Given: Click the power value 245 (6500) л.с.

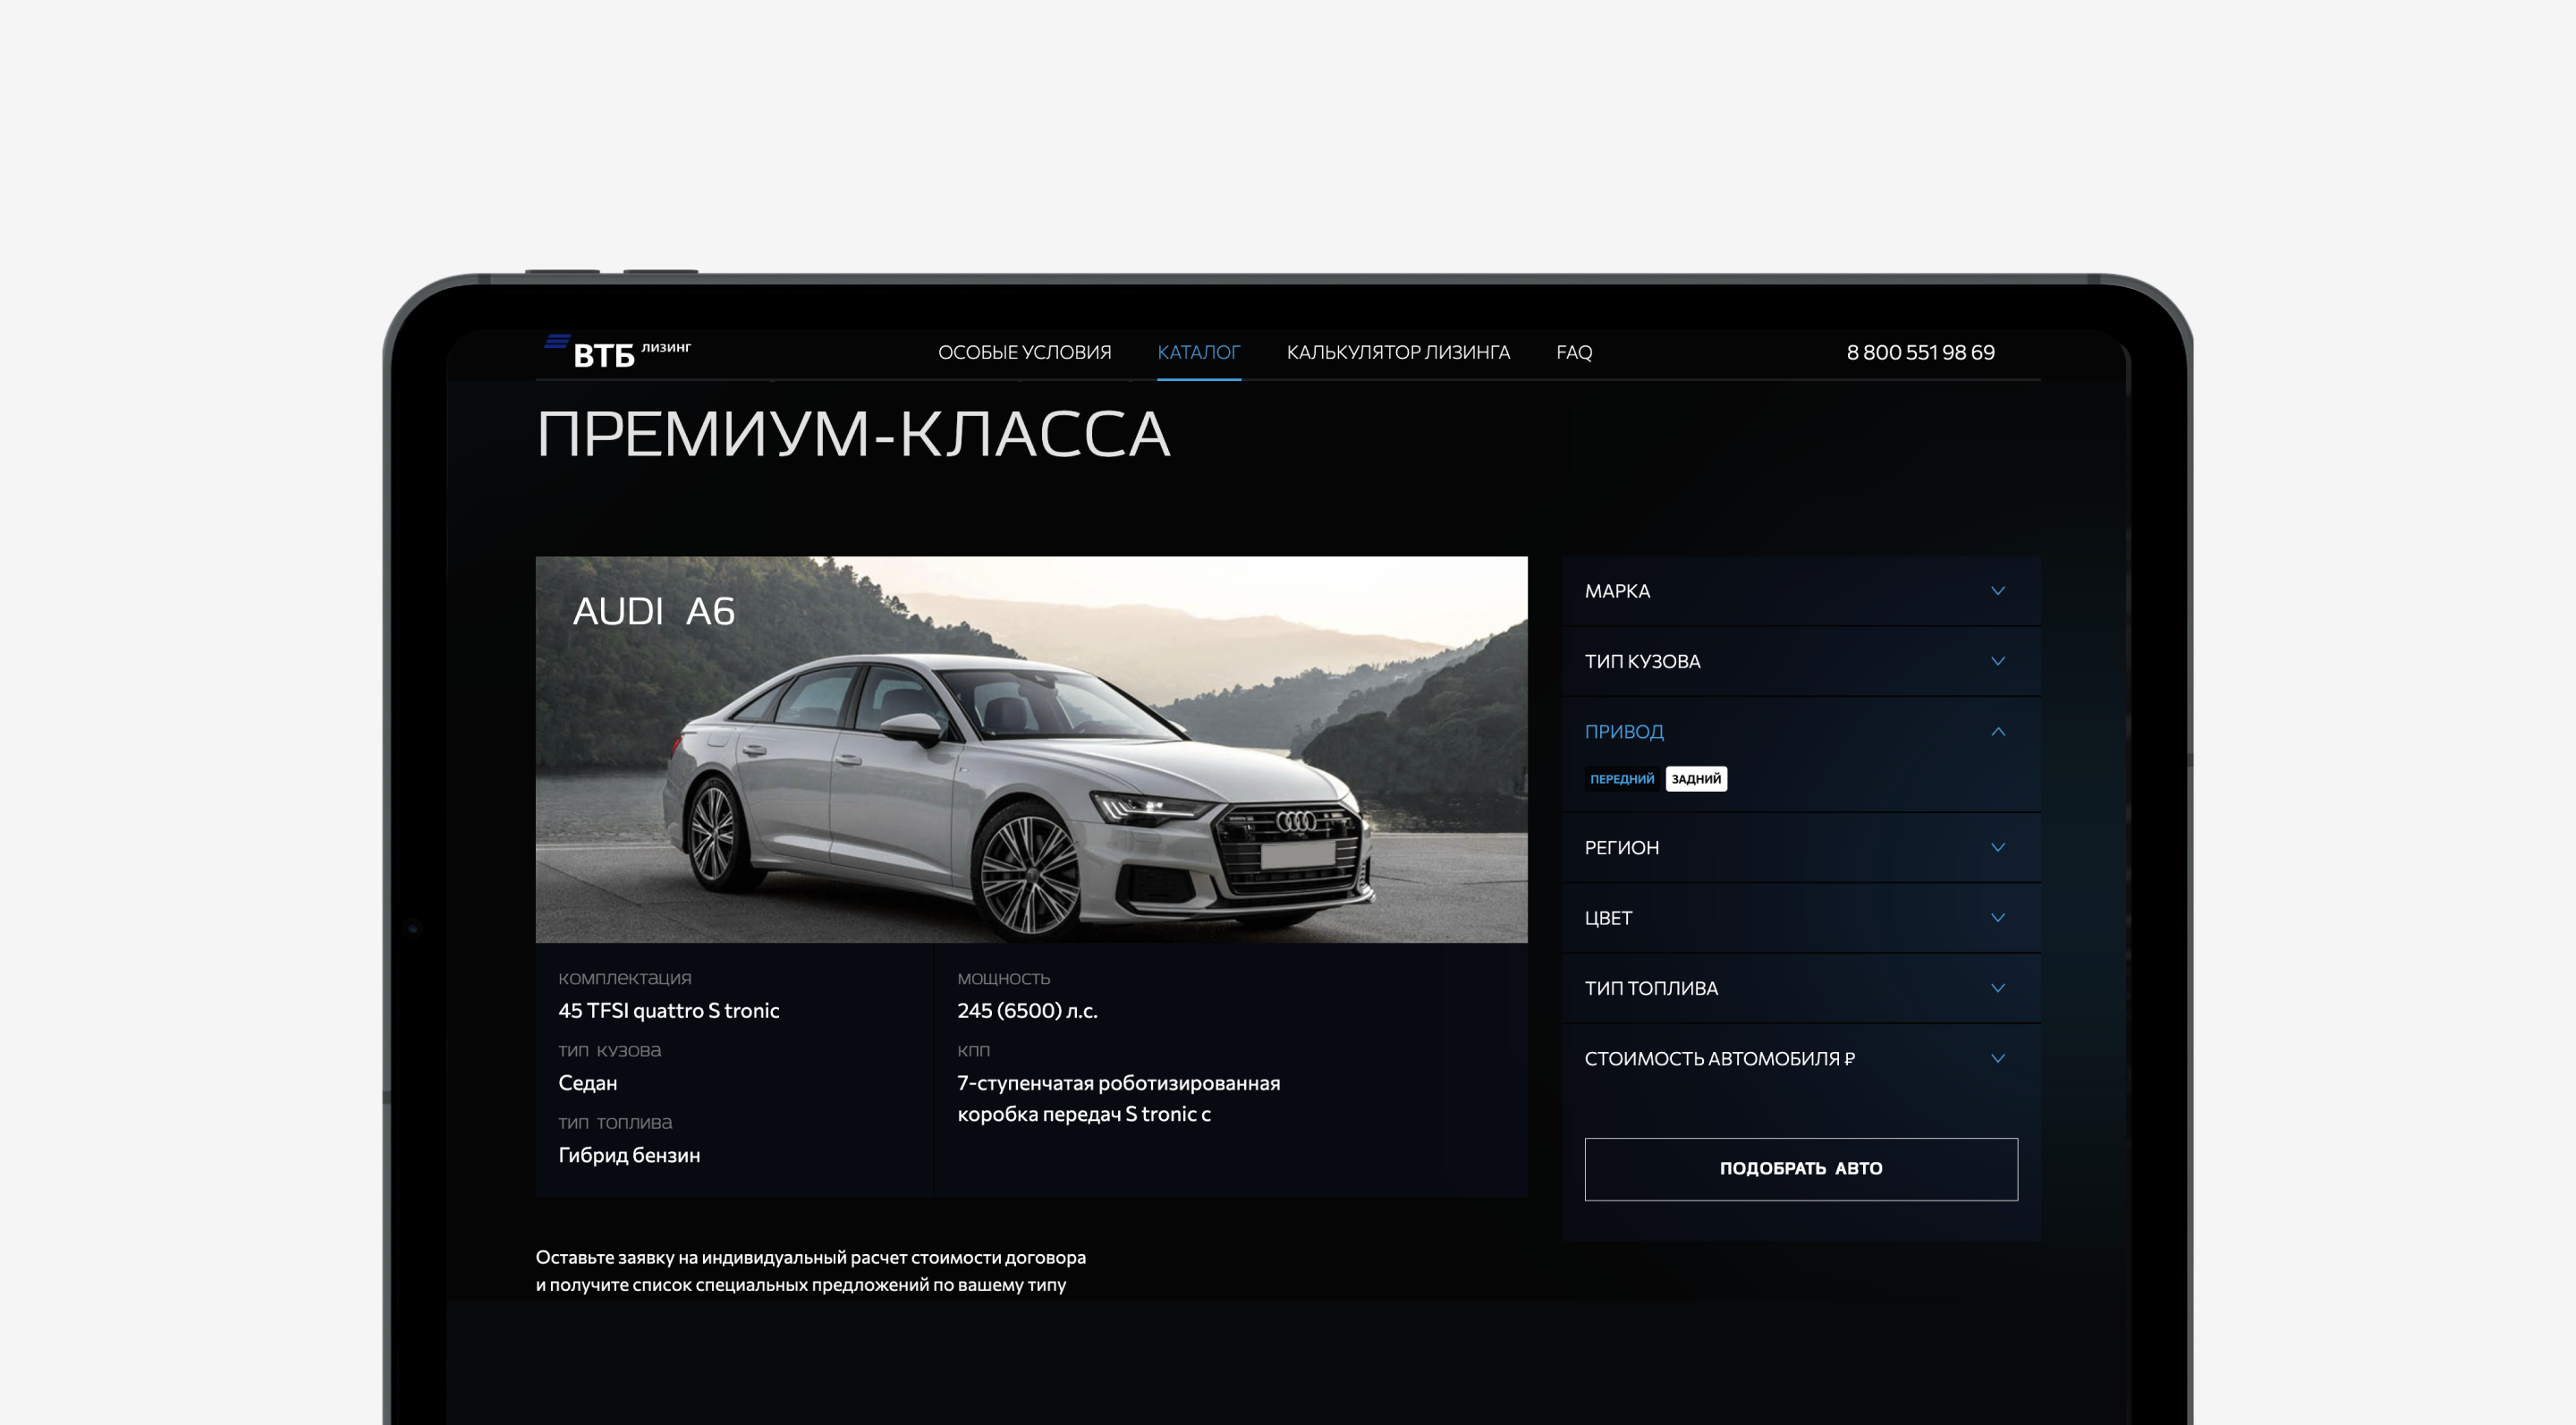Looking at the screenshot, I should point(1027,1011).
